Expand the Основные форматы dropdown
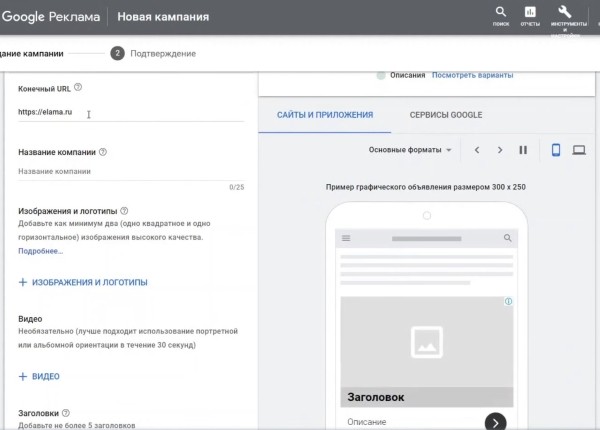 [410, 150]
